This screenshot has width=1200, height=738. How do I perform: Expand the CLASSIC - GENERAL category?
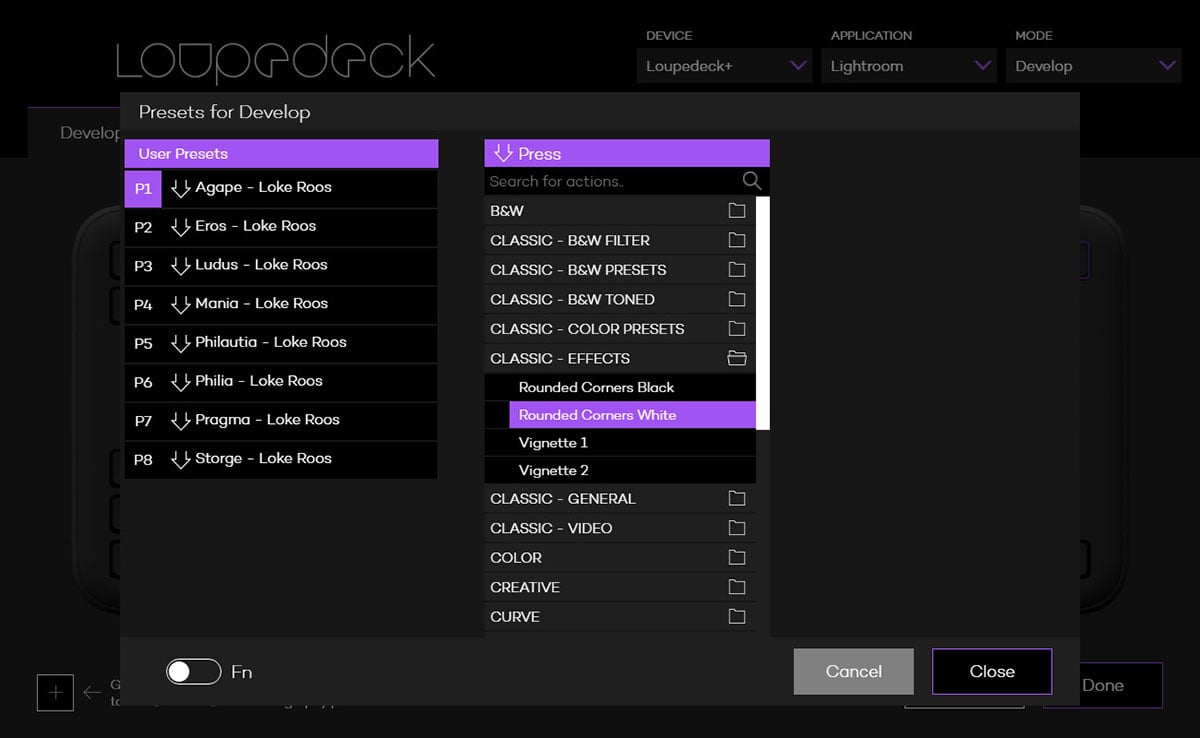pyautogui.click(x=620, y=498)
